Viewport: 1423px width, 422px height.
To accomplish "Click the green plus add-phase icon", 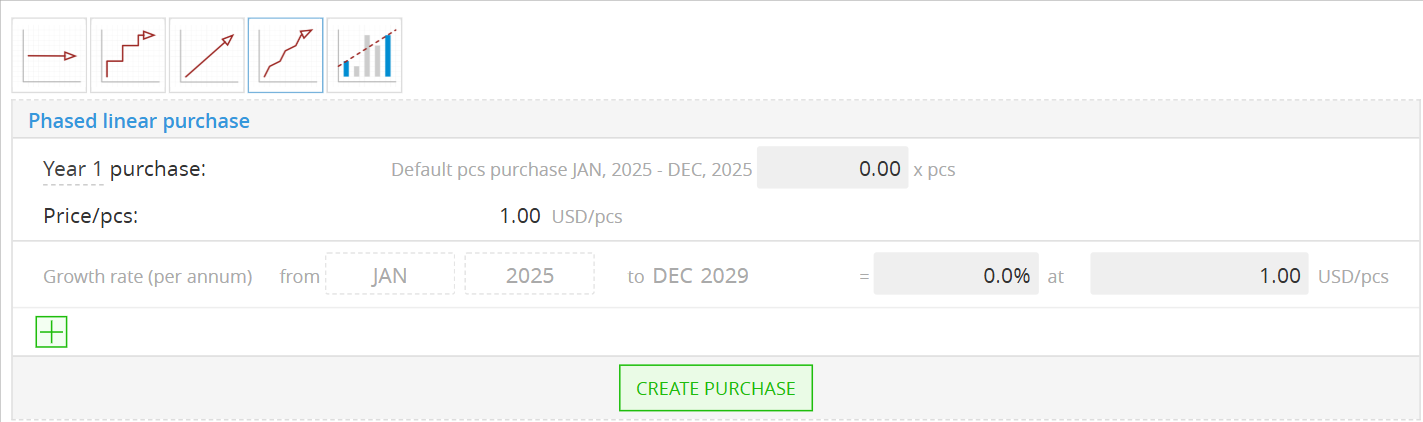I will click(51, 332).
